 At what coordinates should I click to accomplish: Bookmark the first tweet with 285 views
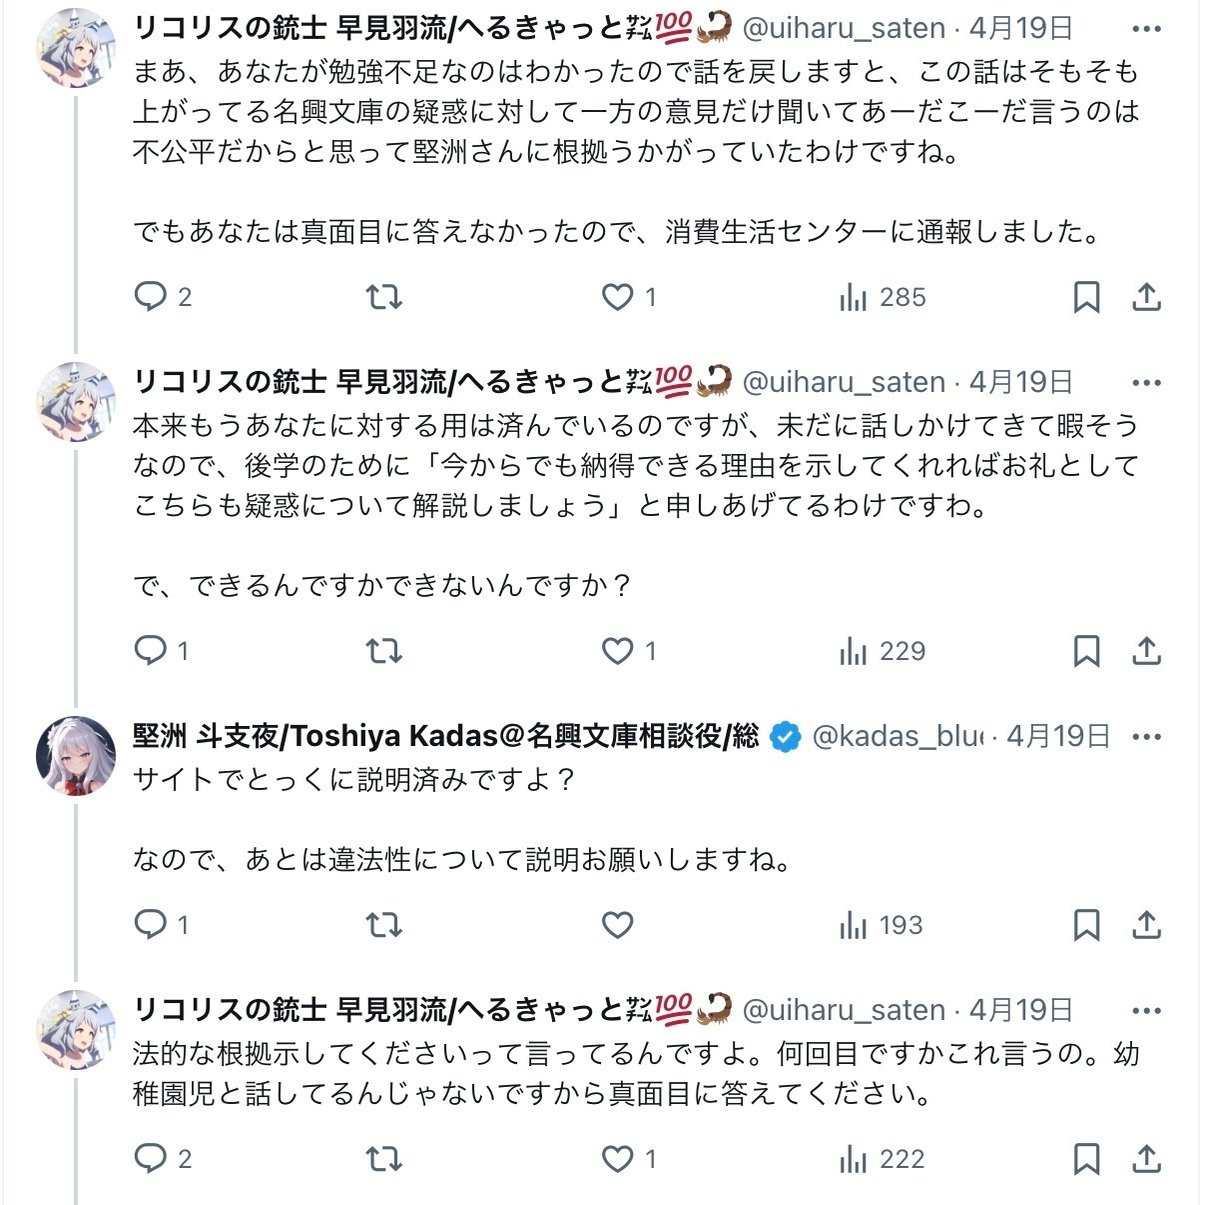(1086, 297)
